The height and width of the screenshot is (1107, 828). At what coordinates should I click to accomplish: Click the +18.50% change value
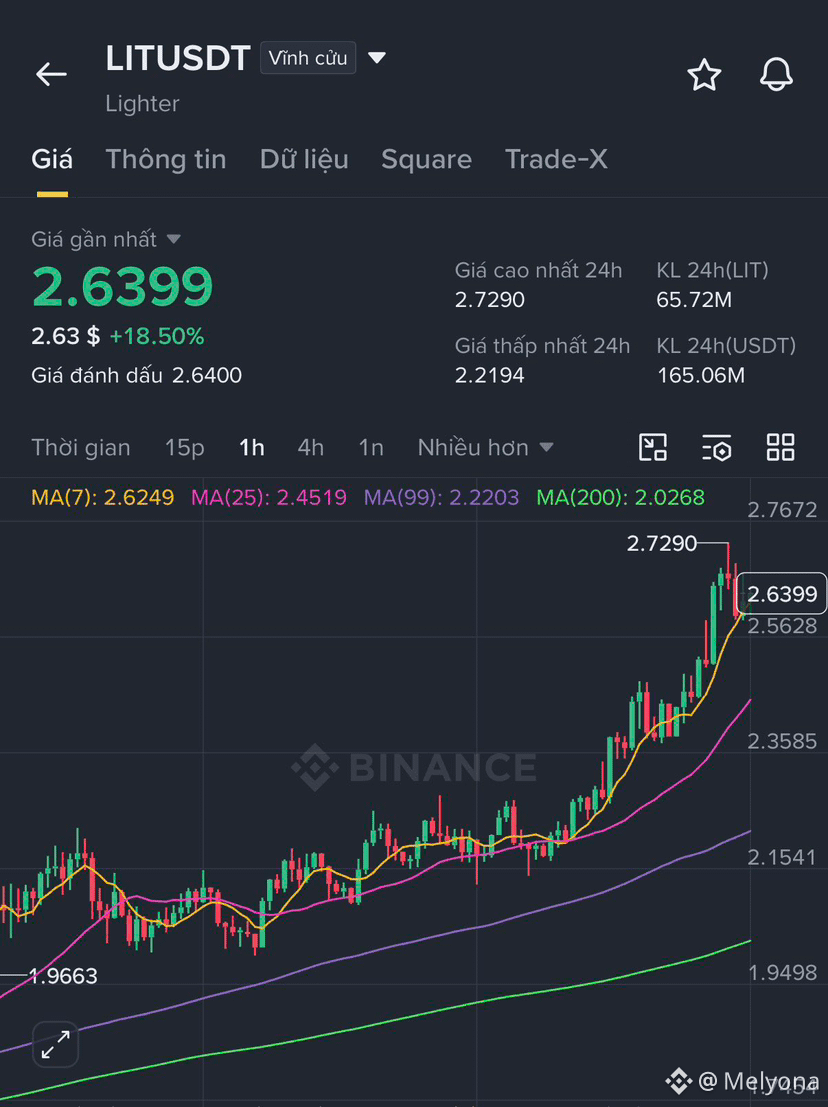click(157, 336)
